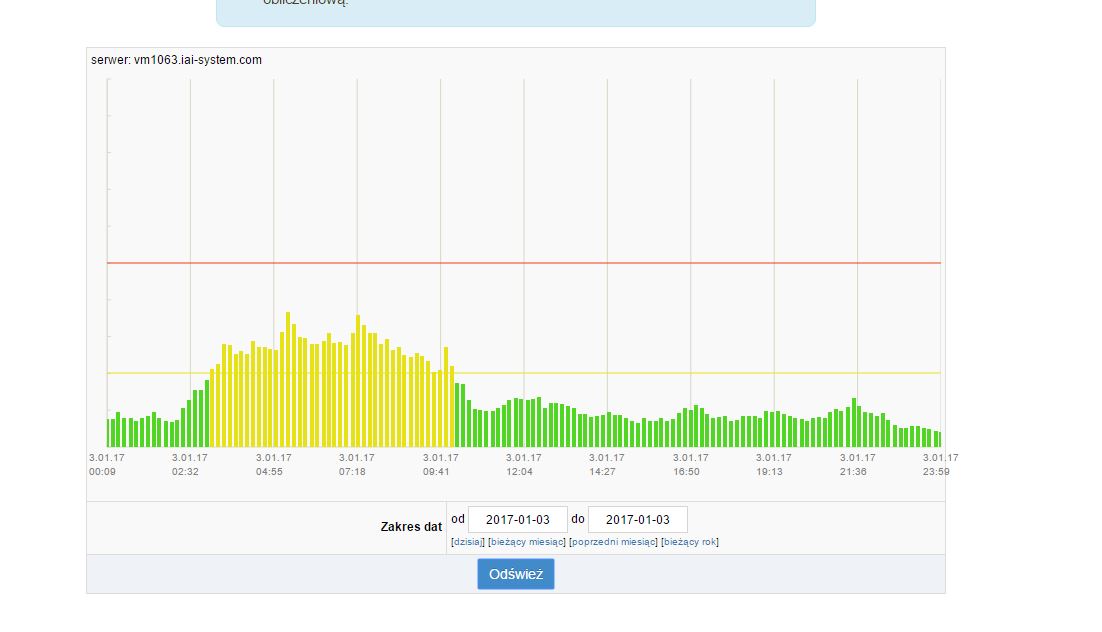Viewport: 1102px width, 632px height.
Task: Select the 09:41 time axis label
Action: pyautogui.click(x=436, y=472)
